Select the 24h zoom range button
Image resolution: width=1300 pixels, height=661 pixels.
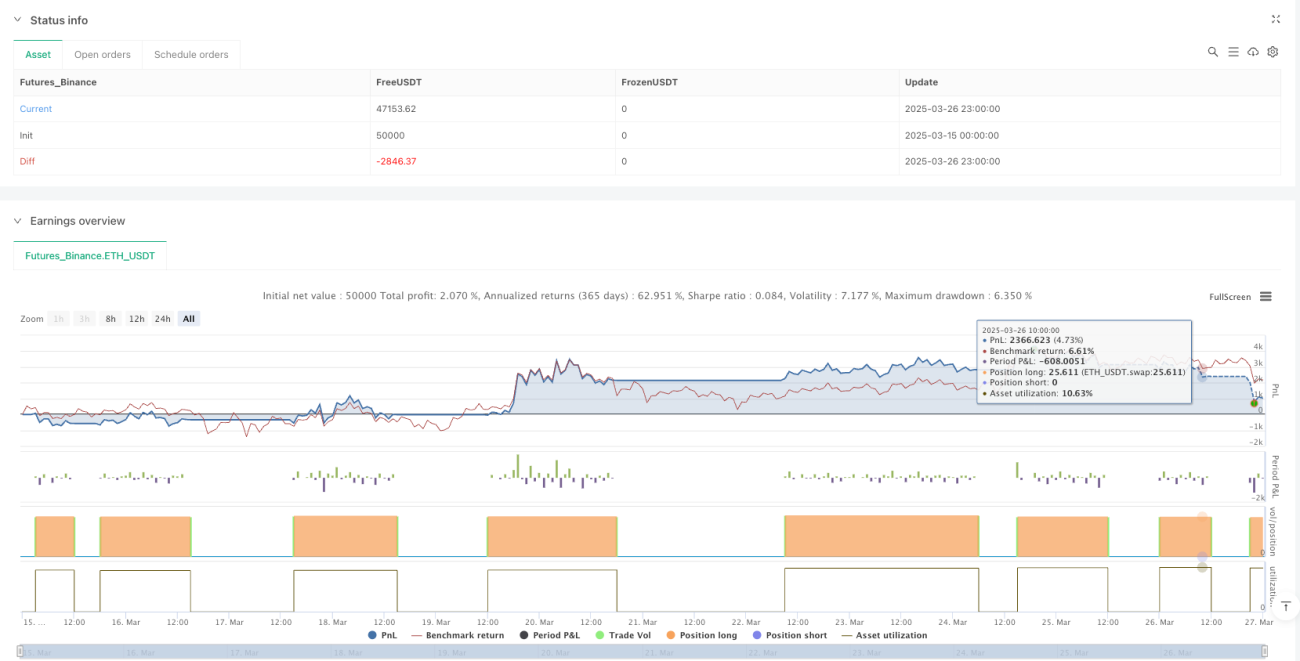pyautogui.click(x=163, y=319)
